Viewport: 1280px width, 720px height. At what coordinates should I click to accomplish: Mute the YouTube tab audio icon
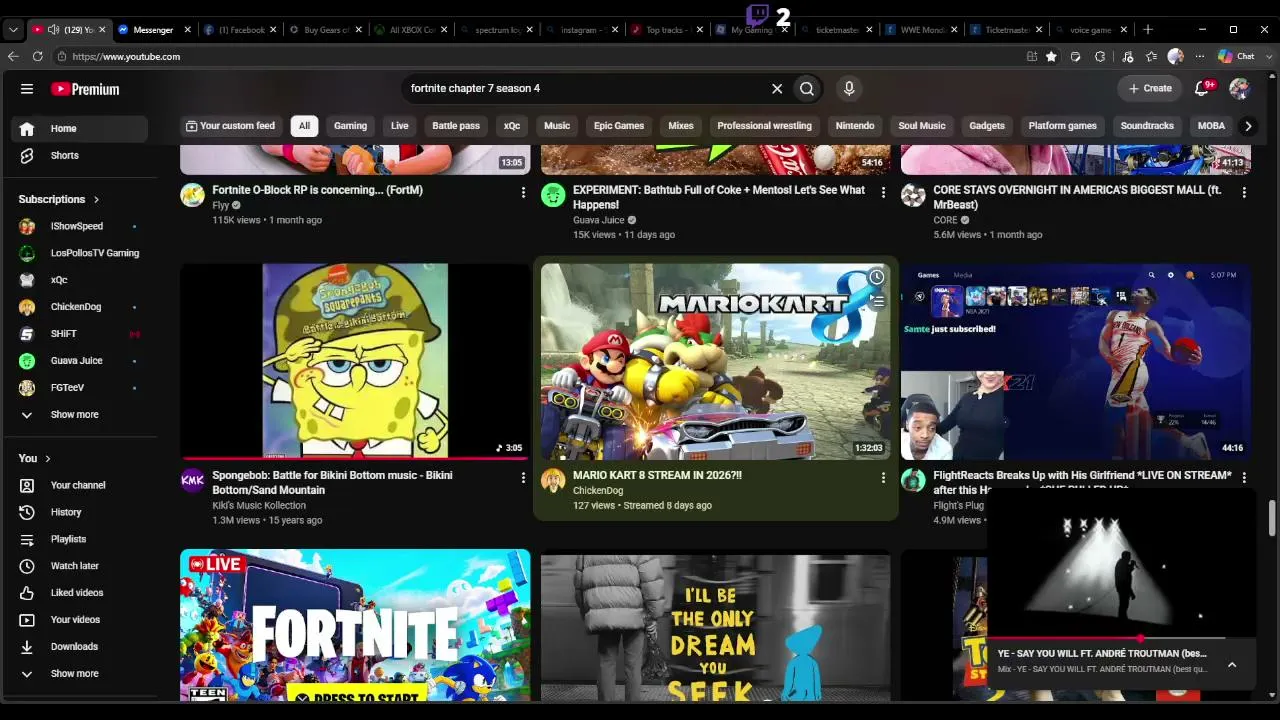tap(53, 30)
